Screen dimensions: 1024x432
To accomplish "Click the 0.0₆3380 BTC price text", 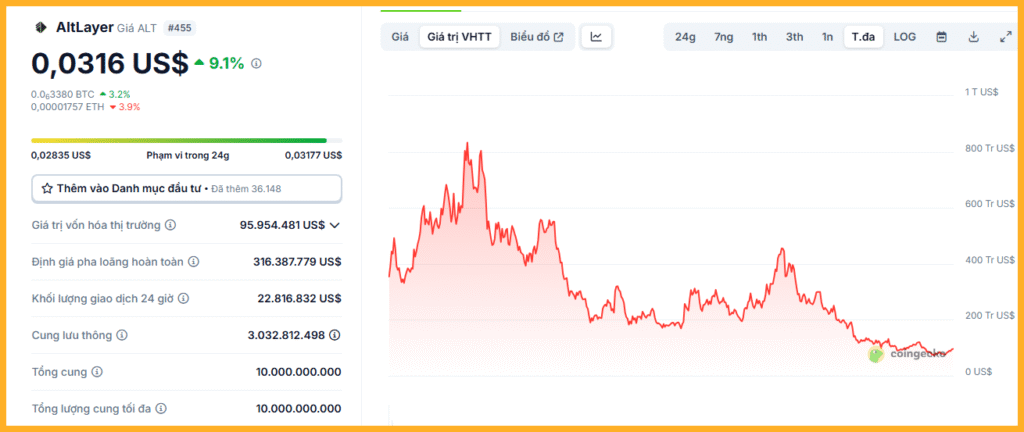I will [x=63, y=95].
